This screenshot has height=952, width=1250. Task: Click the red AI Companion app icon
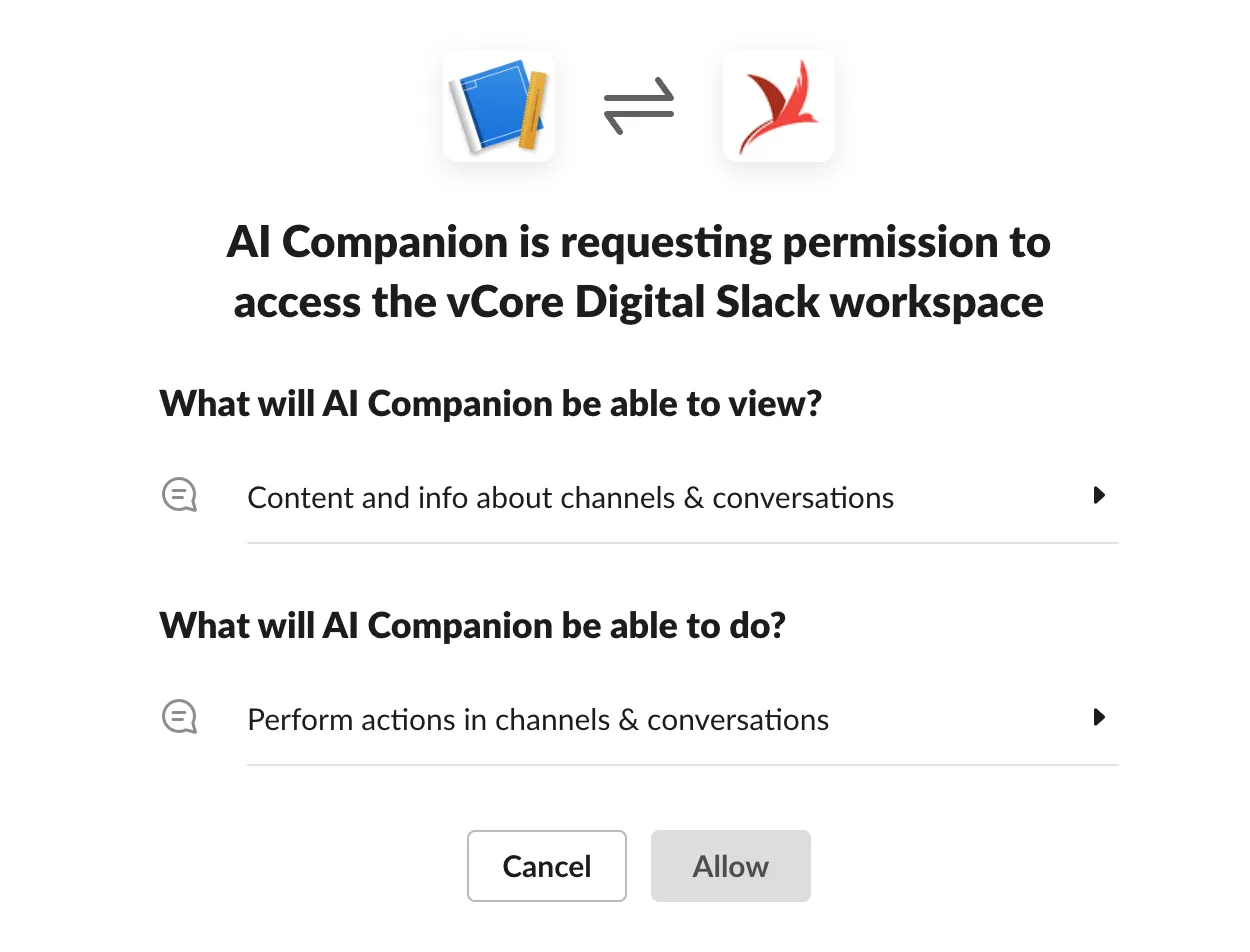(x=778, y=105)
